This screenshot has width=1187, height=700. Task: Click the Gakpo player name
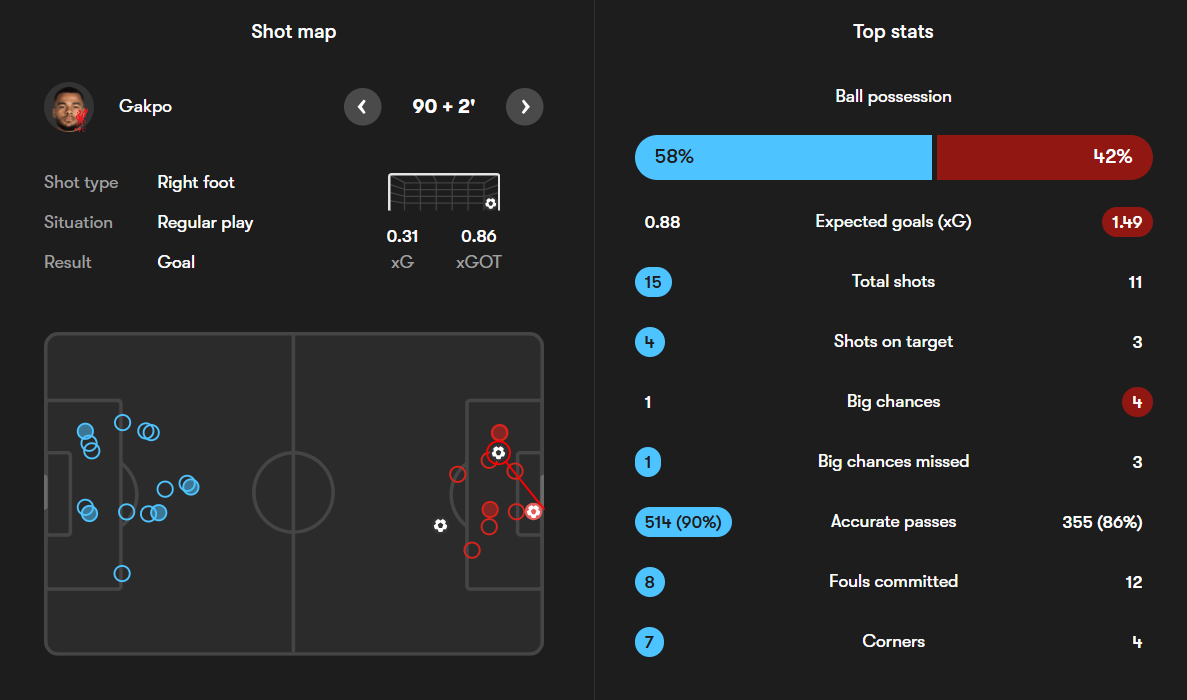point(145,107)
